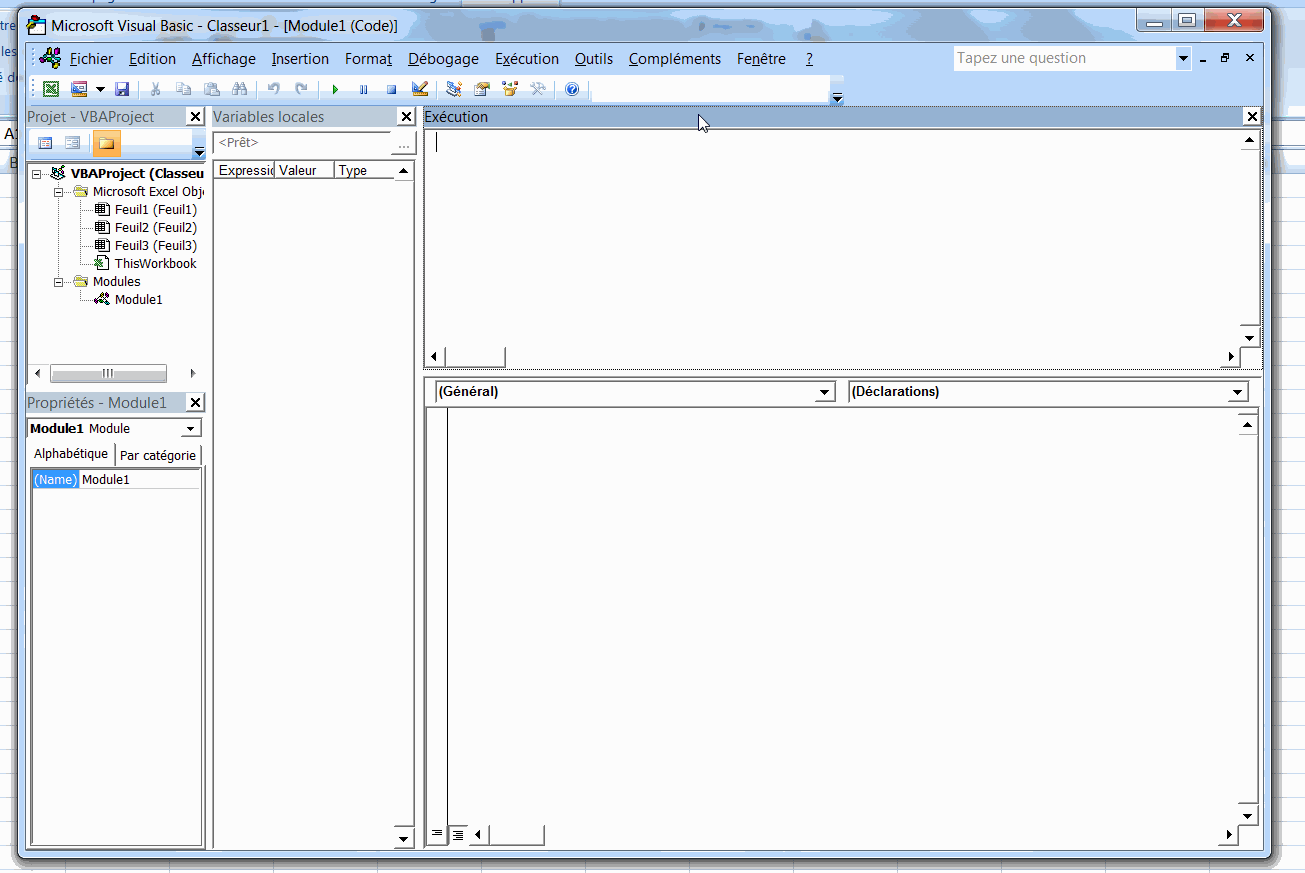The image size is (1305, 873).
Task: Select Feuil2 (Feuil2) in project tree
Action: [x=155, y=228]
